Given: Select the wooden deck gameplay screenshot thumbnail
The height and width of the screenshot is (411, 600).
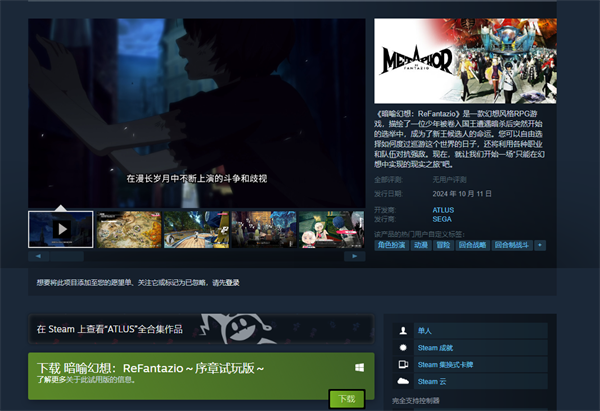Looking at the screenshot, I should [196, 229].
